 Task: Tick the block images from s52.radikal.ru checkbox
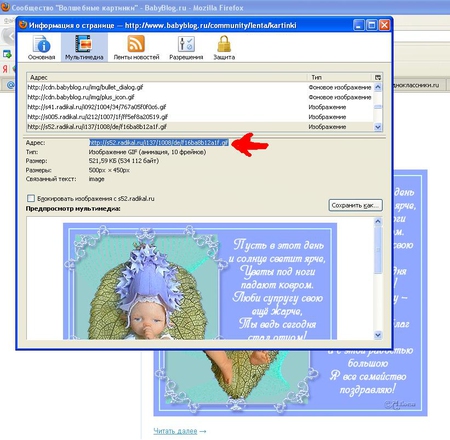(x=31, y=198)
